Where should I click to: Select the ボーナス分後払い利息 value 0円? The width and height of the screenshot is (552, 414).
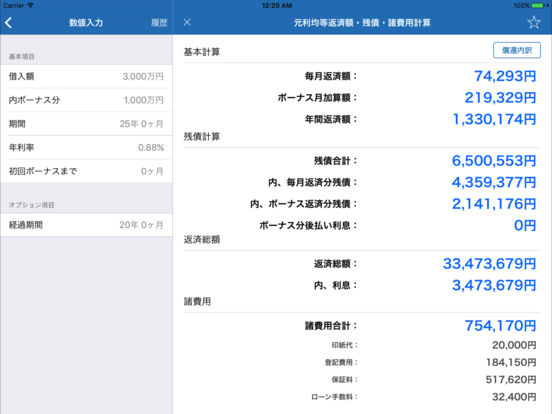pos(525,225)
